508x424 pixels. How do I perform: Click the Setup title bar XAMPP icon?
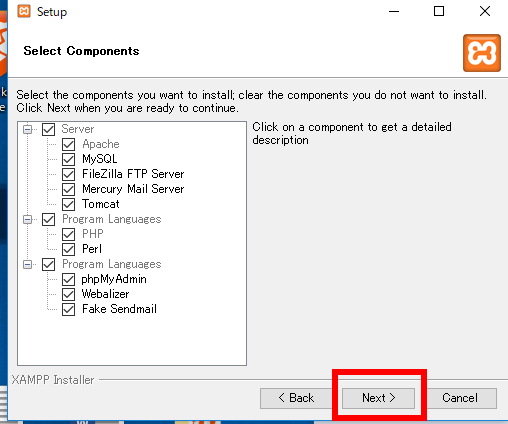24,11
